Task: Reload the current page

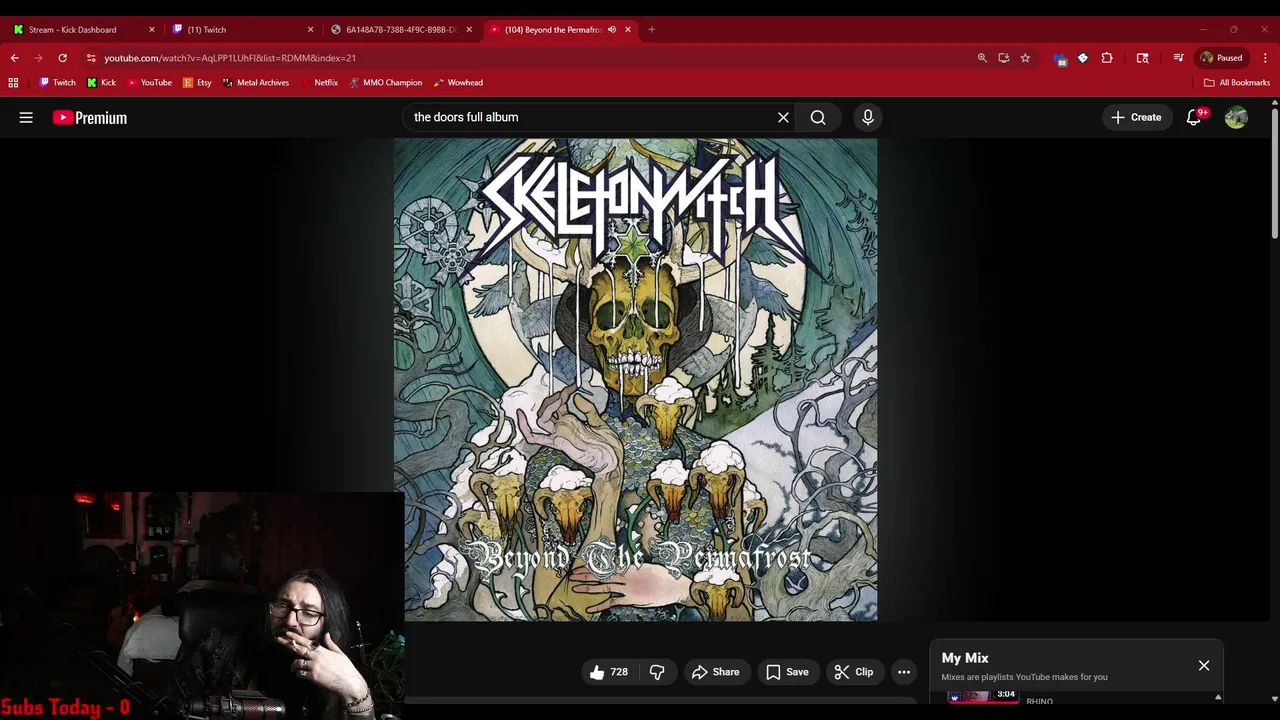Action: (62, 58)
